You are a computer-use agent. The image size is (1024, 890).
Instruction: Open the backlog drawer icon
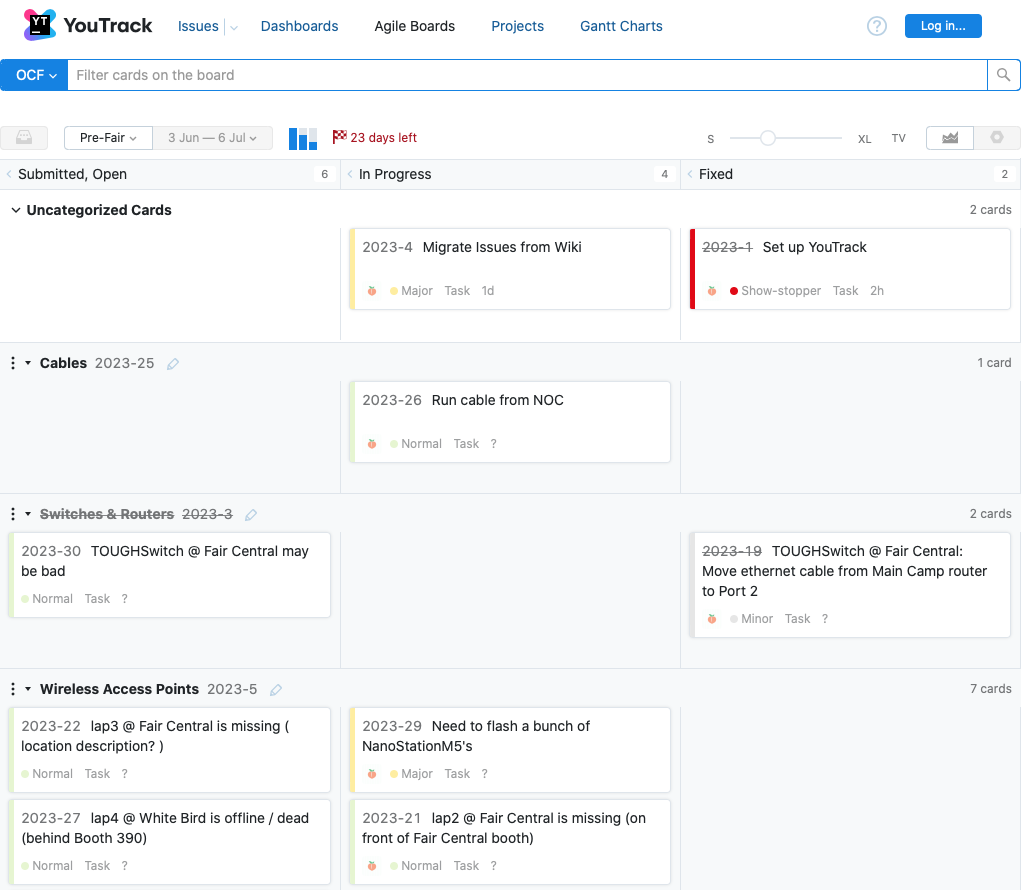click(24, 138)
